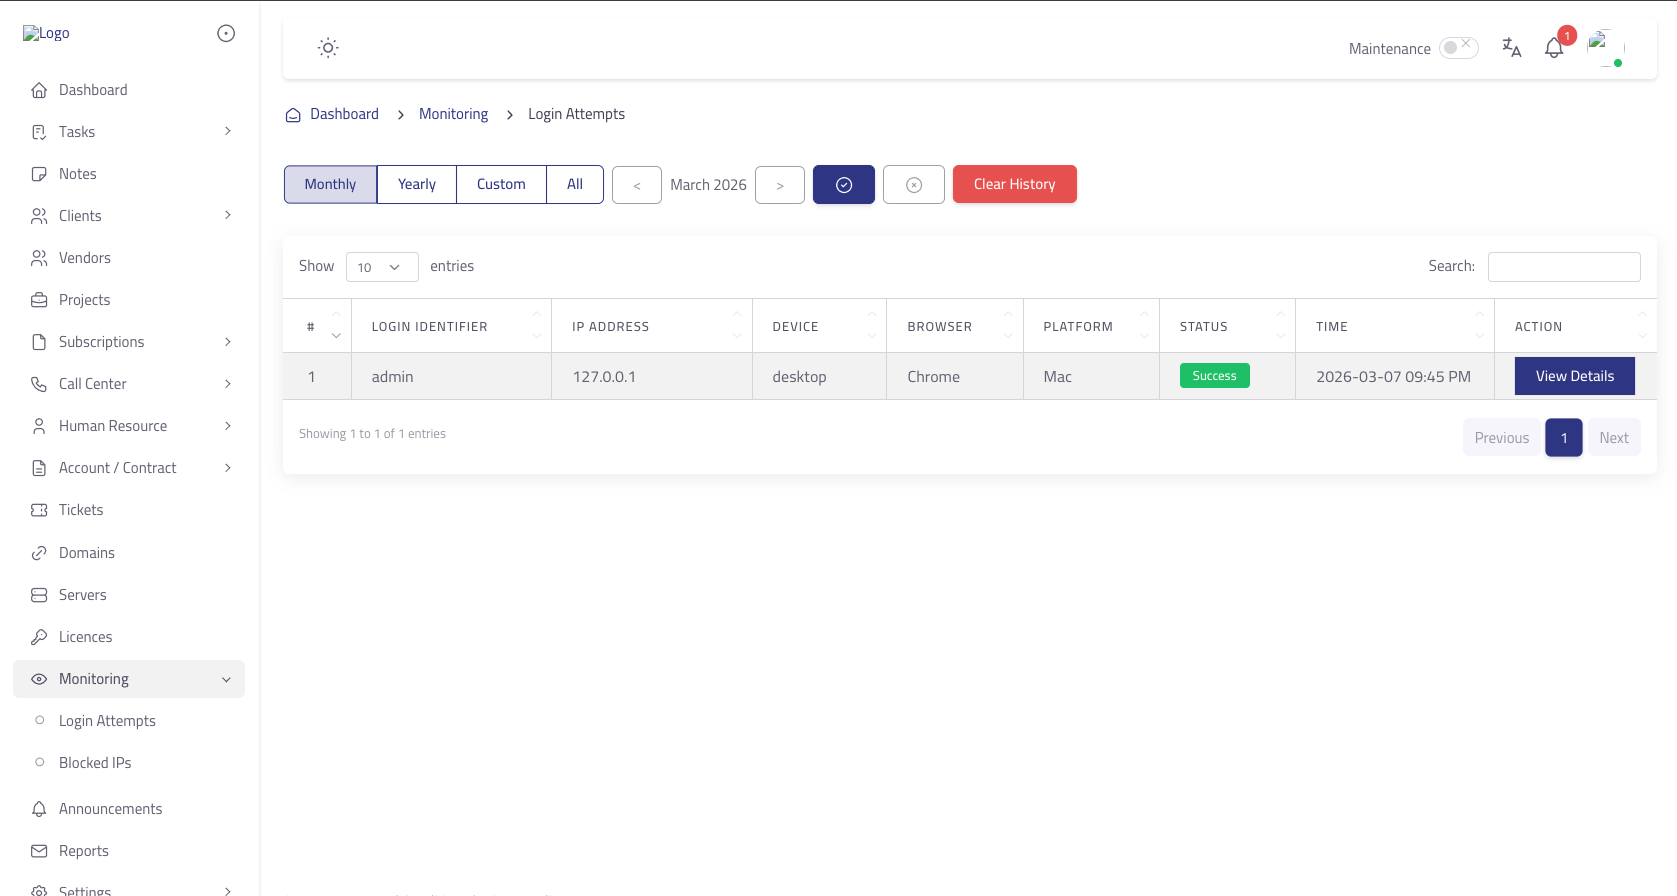Sort by the IP Address column header
The width and height of the screenshot is (1677, 896).
[x=652, y=326]
